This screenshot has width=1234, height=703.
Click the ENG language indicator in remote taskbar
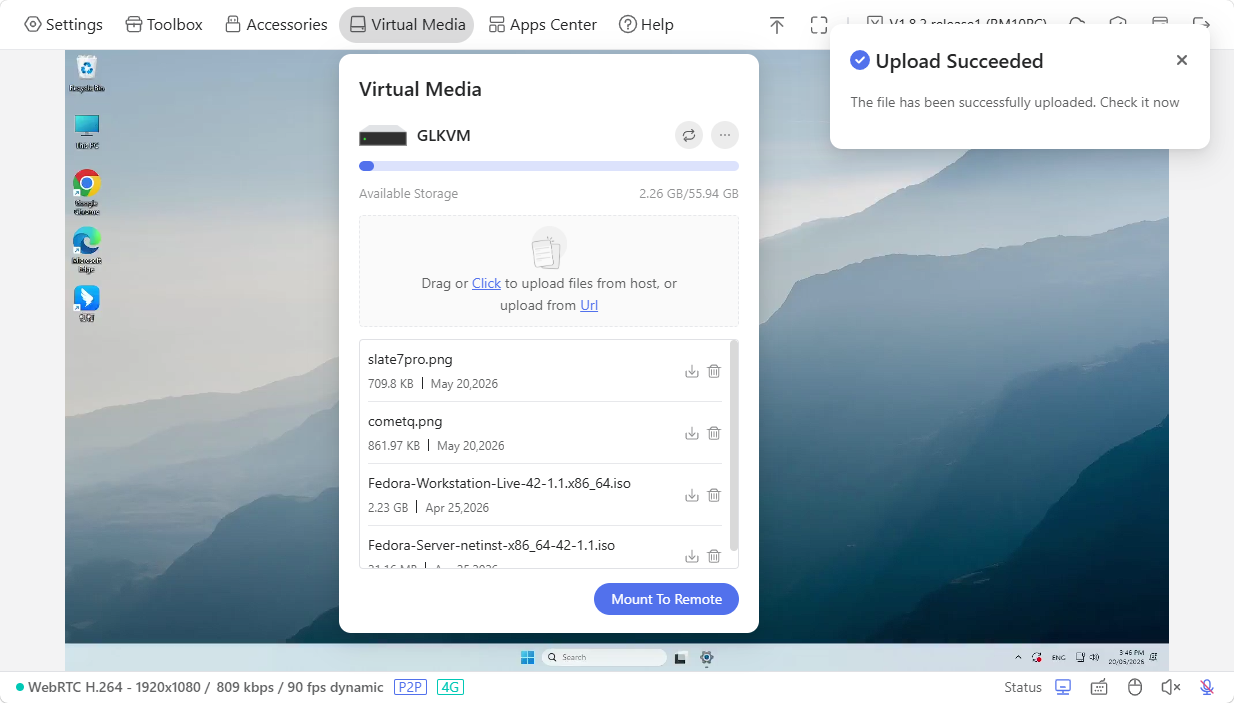pyautogui.click(x=1059, y=657)
